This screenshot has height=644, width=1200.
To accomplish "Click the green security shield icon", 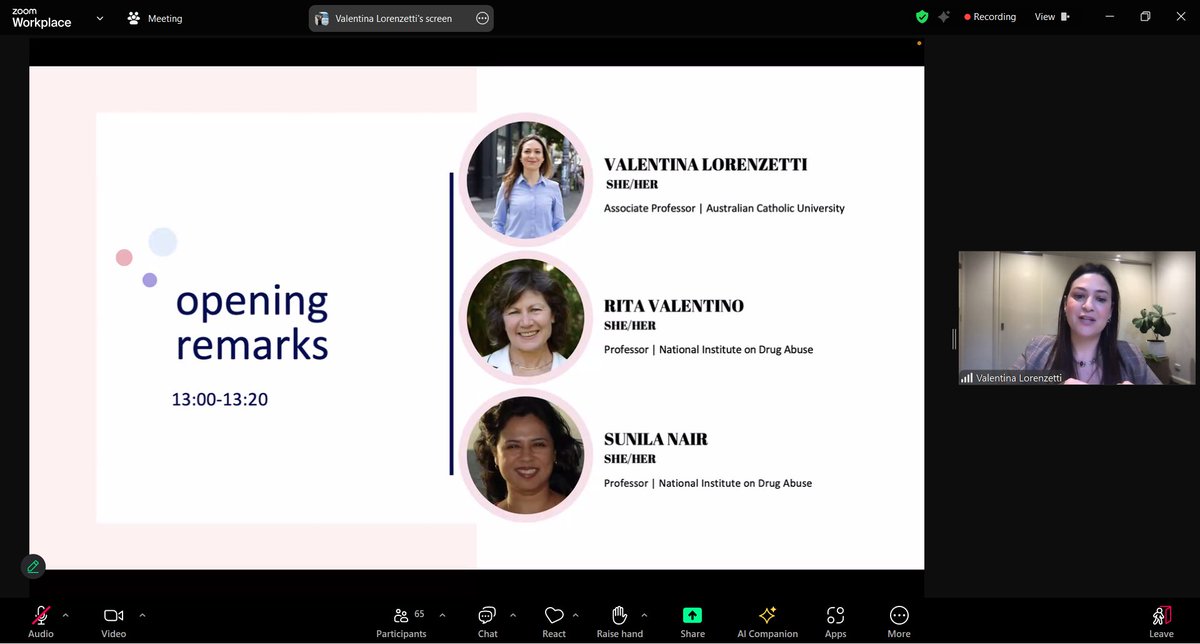I will [x=920, y=17].
